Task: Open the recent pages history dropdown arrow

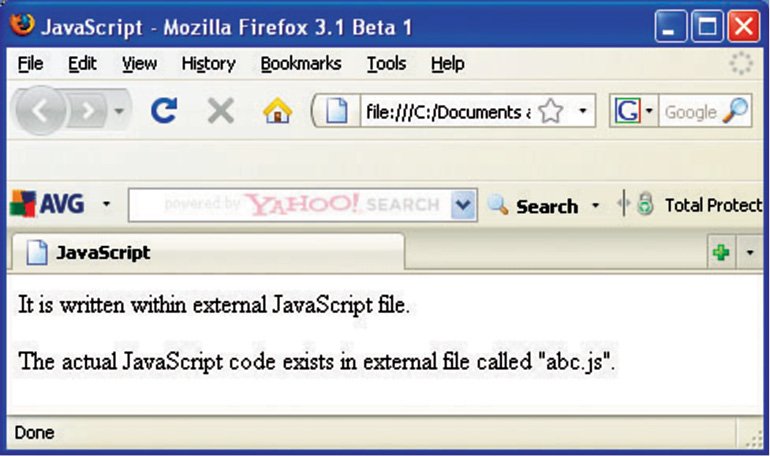Action: 119,111
